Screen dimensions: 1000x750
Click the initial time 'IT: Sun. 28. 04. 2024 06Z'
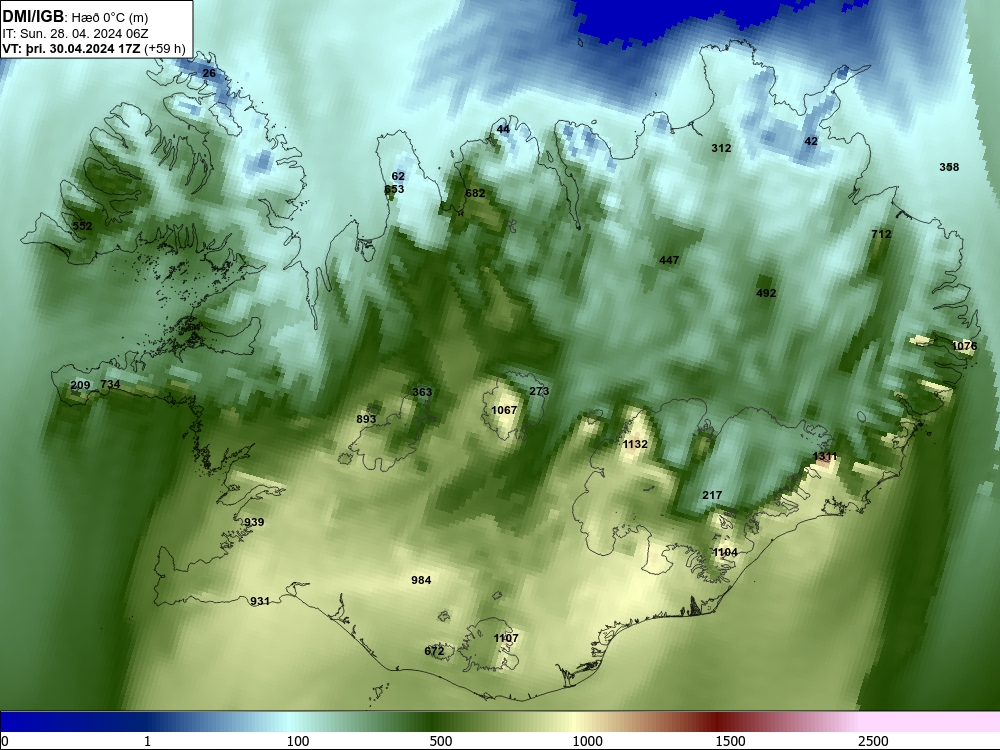(x=75, y=34)
